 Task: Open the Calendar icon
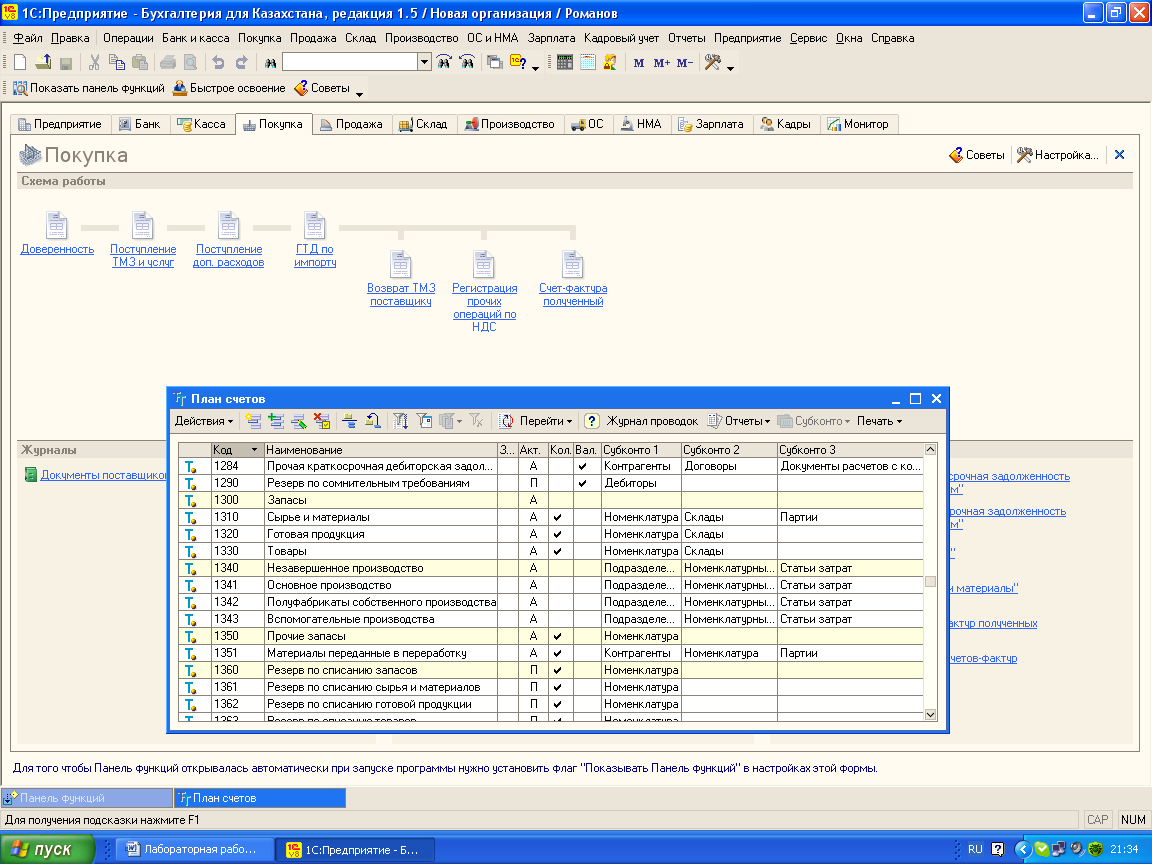point(588,63)
